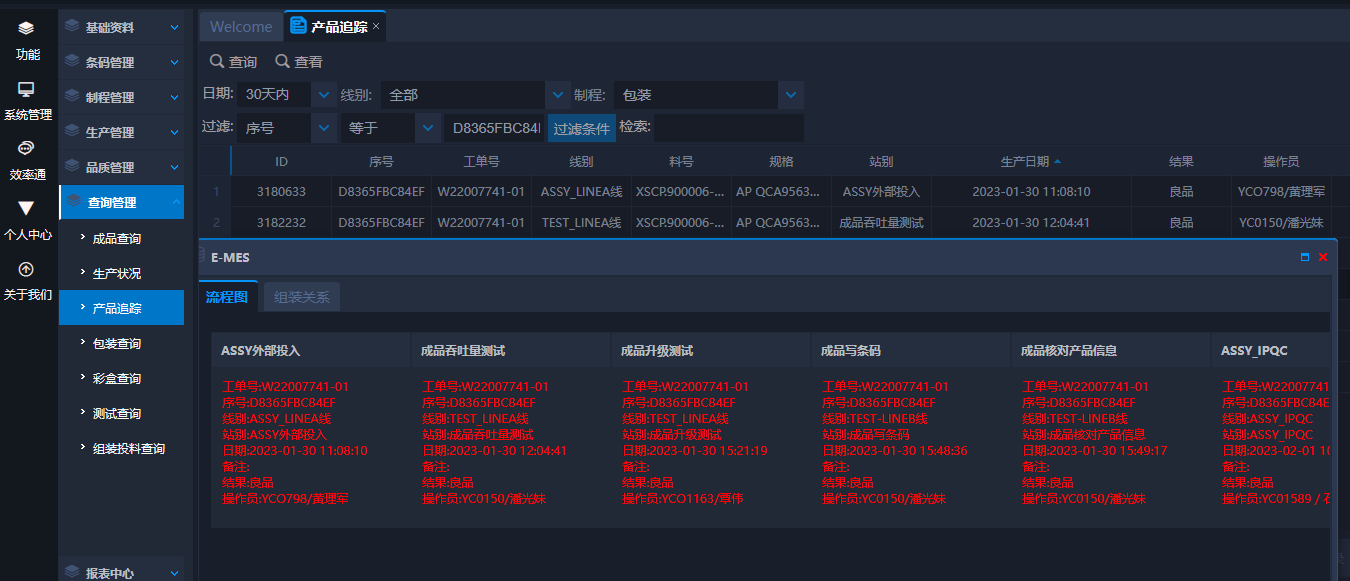This screenshot has height=581, width=1350.
Task: Click the 检索 search input field
Action: coord(728,128)
